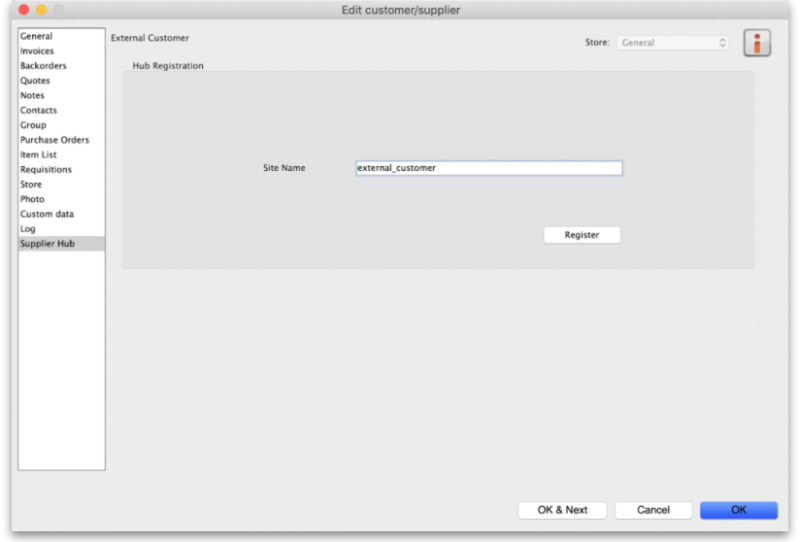Screen dimensions: 800x542
Task: Click the Register button
Action: [x=582, y=235]
